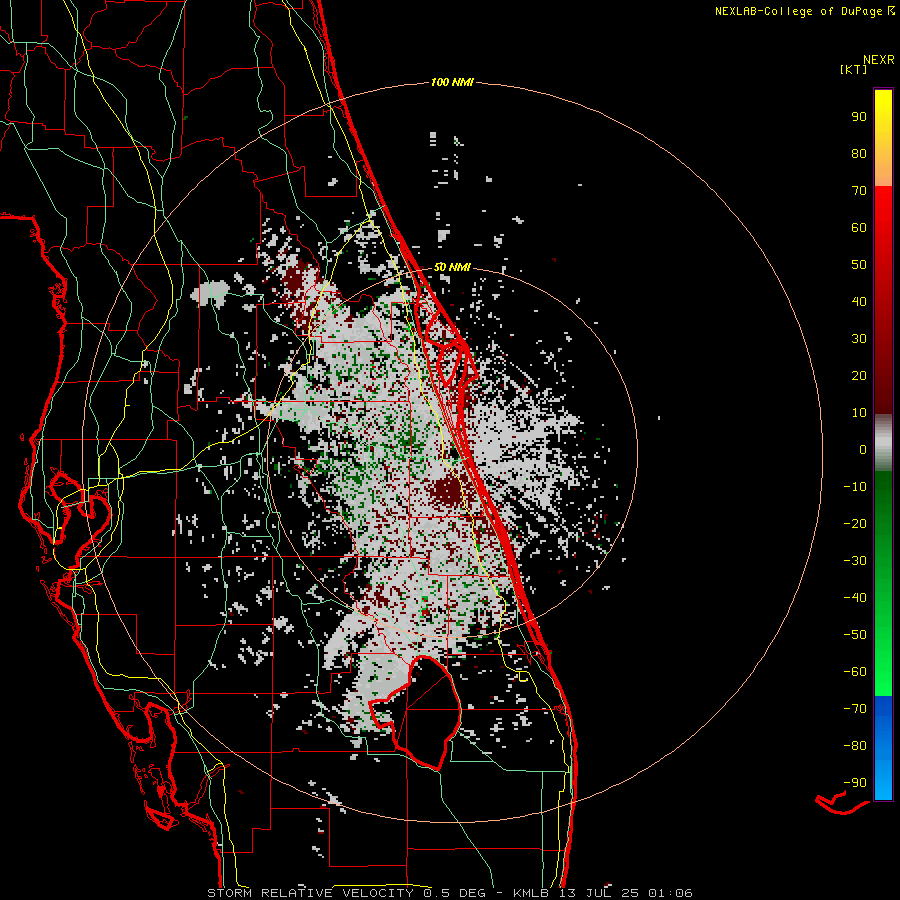Image resolution: width=900 pixels, height=900 pixels.
Task: Pick the blue segment at color bar bottom
Action: pos(883,748)
